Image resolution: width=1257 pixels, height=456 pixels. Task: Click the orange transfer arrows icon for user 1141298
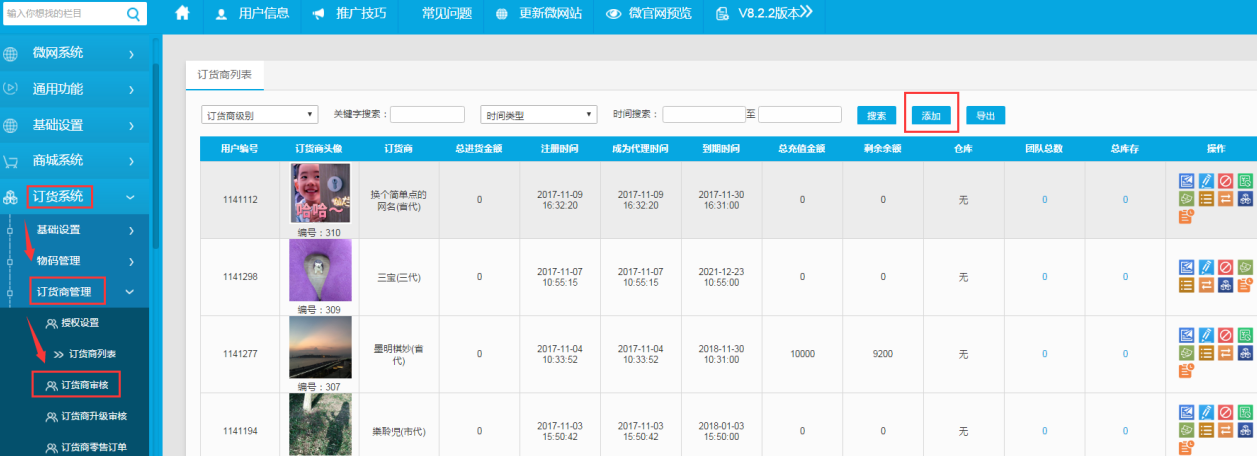[1206, 286]
